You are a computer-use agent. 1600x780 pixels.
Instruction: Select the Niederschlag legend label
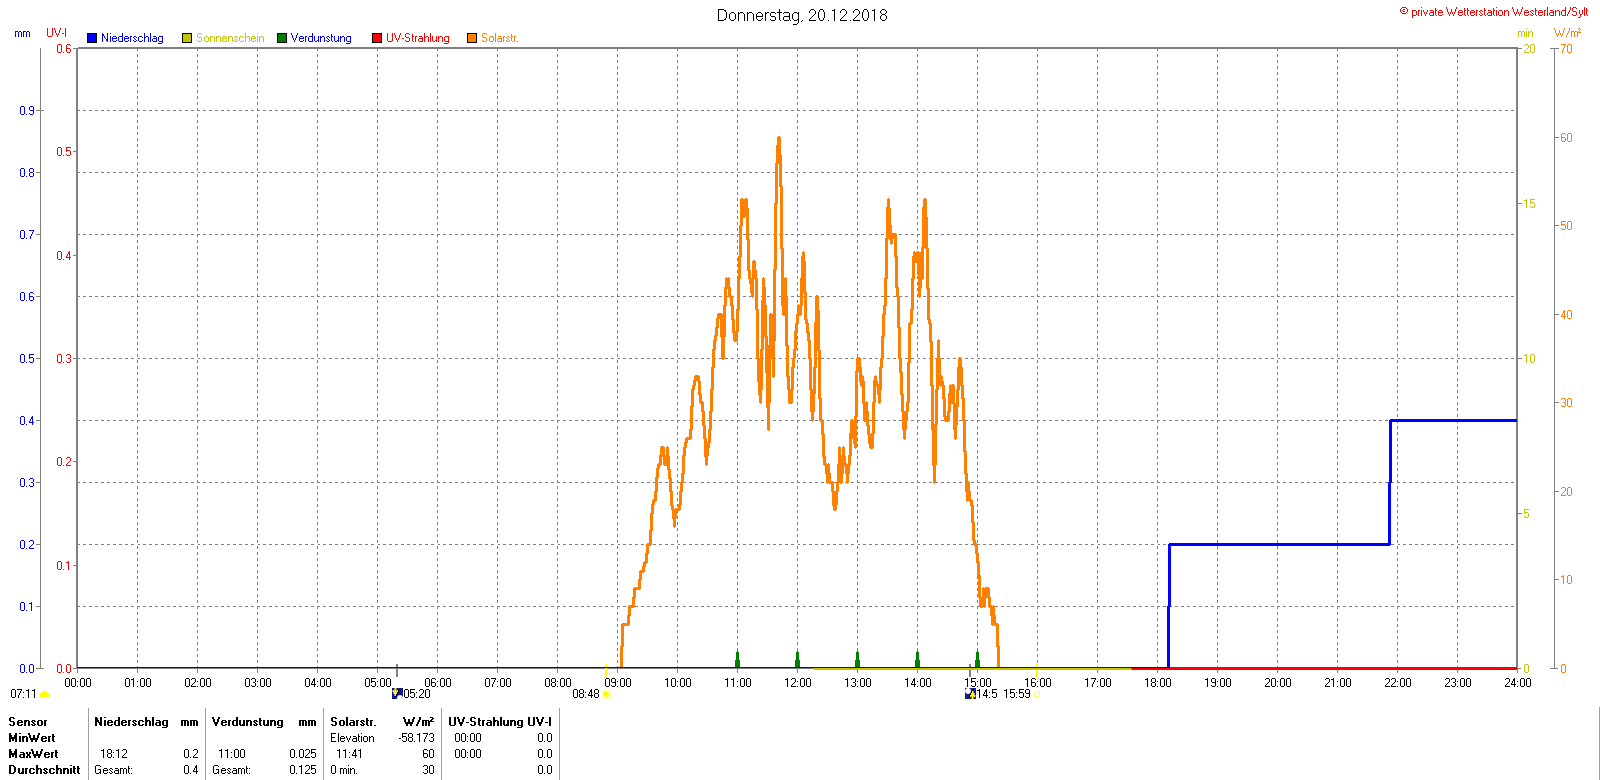pyautogui.click(x=132, y=38)
